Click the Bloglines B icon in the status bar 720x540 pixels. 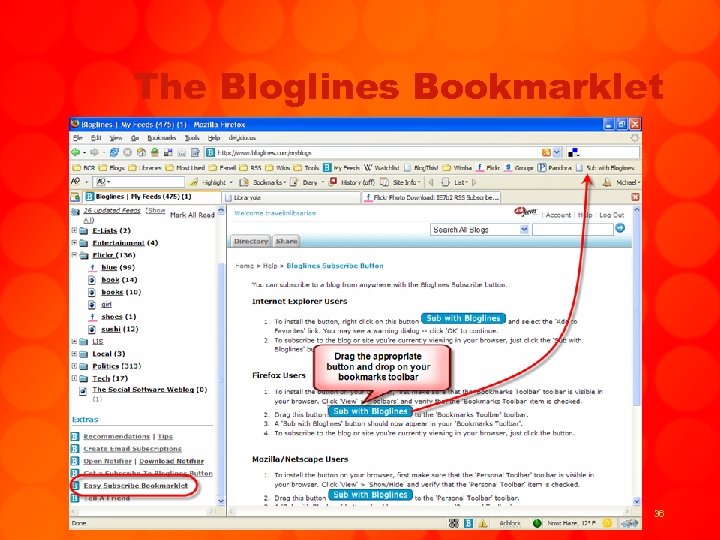[468, 523]
